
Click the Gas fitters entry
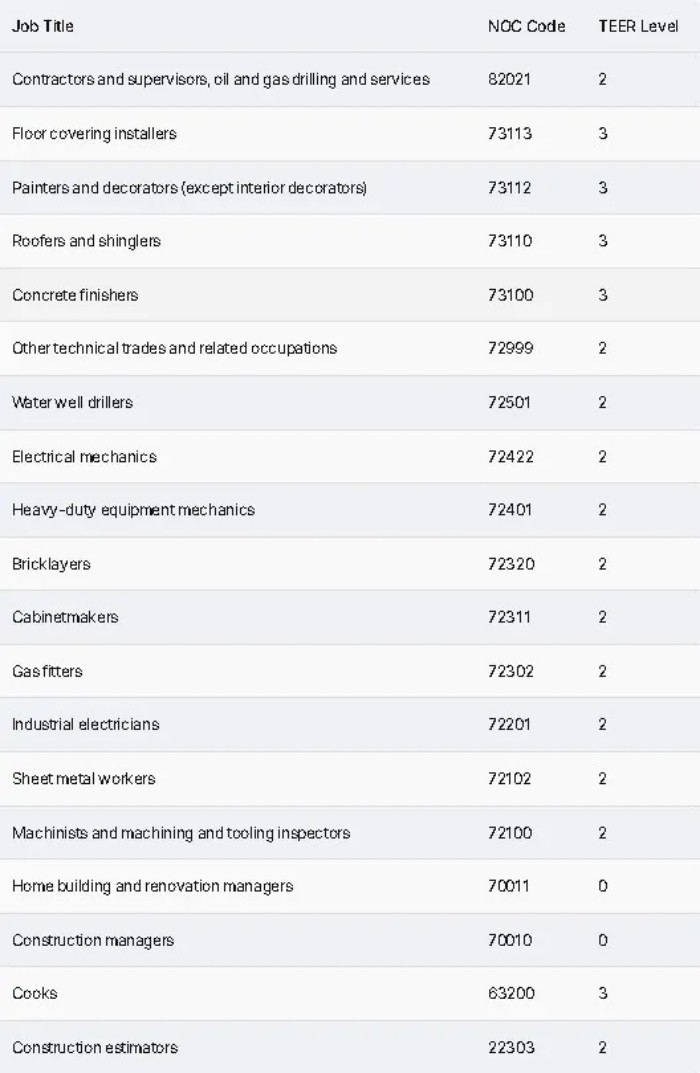[47, 671]
